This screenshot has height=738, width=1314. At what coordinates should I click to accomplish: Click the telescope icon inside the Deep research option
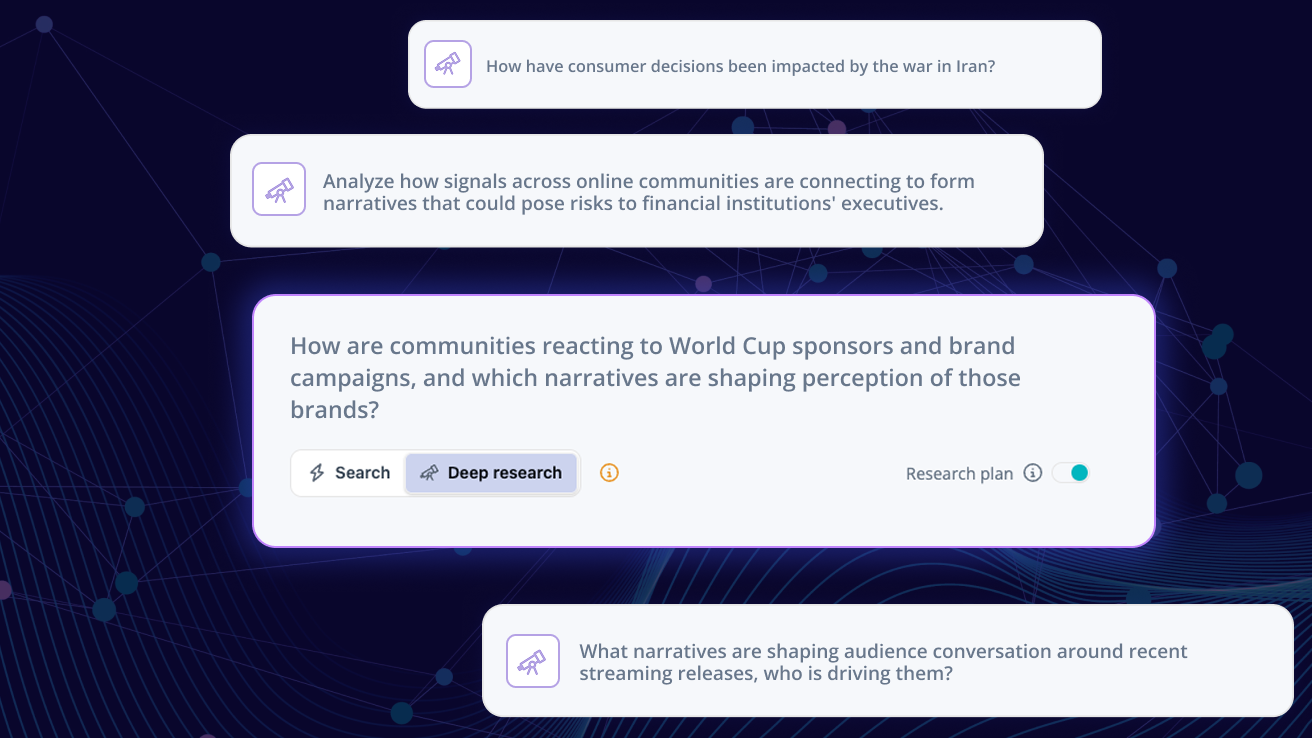[x=430, y=472]
